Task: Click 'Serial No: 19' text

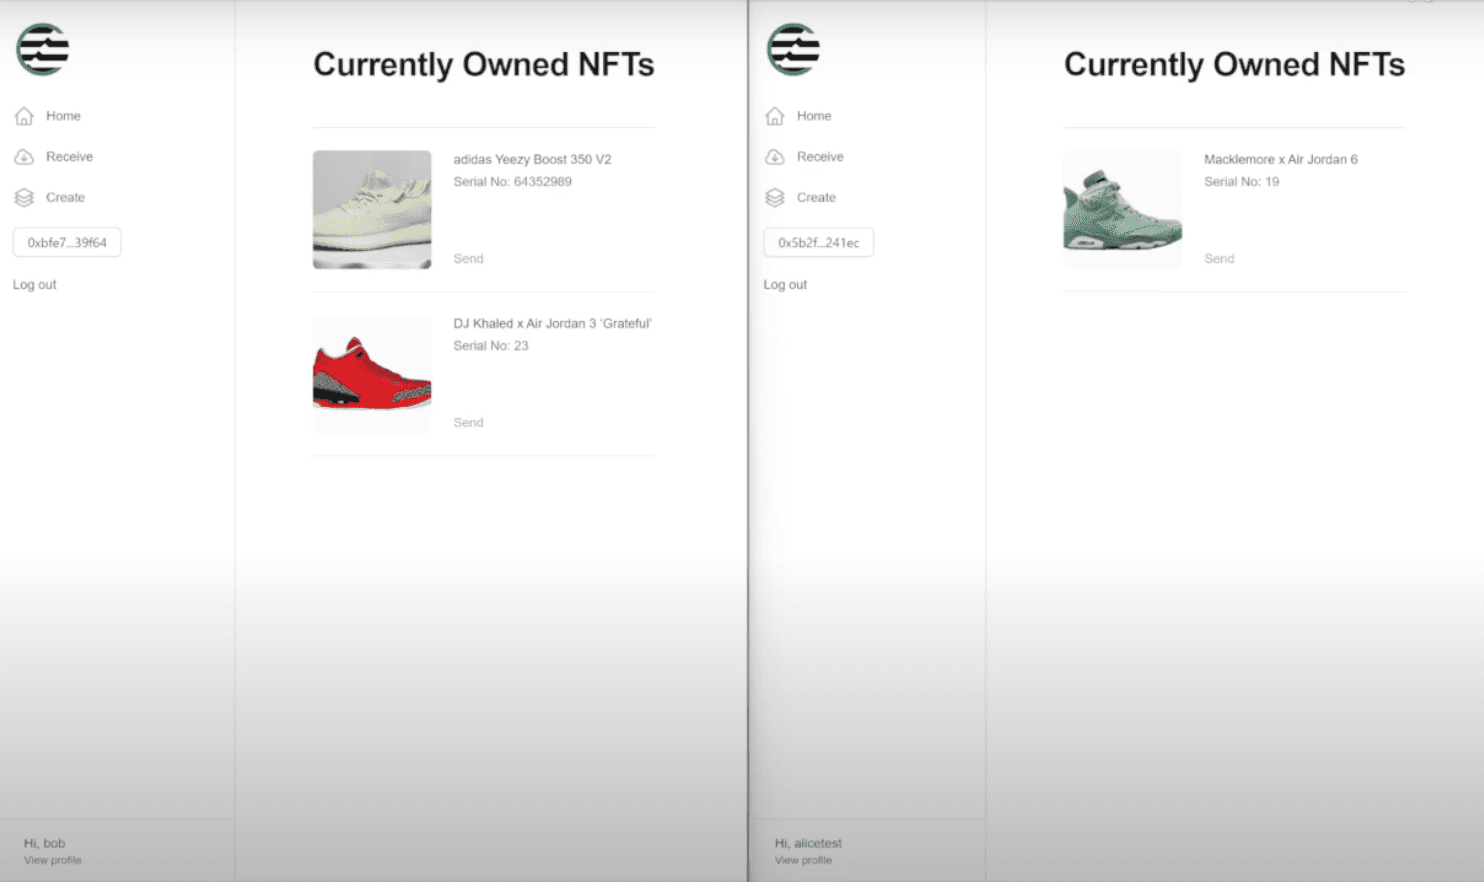Action: click(1241, 182)
